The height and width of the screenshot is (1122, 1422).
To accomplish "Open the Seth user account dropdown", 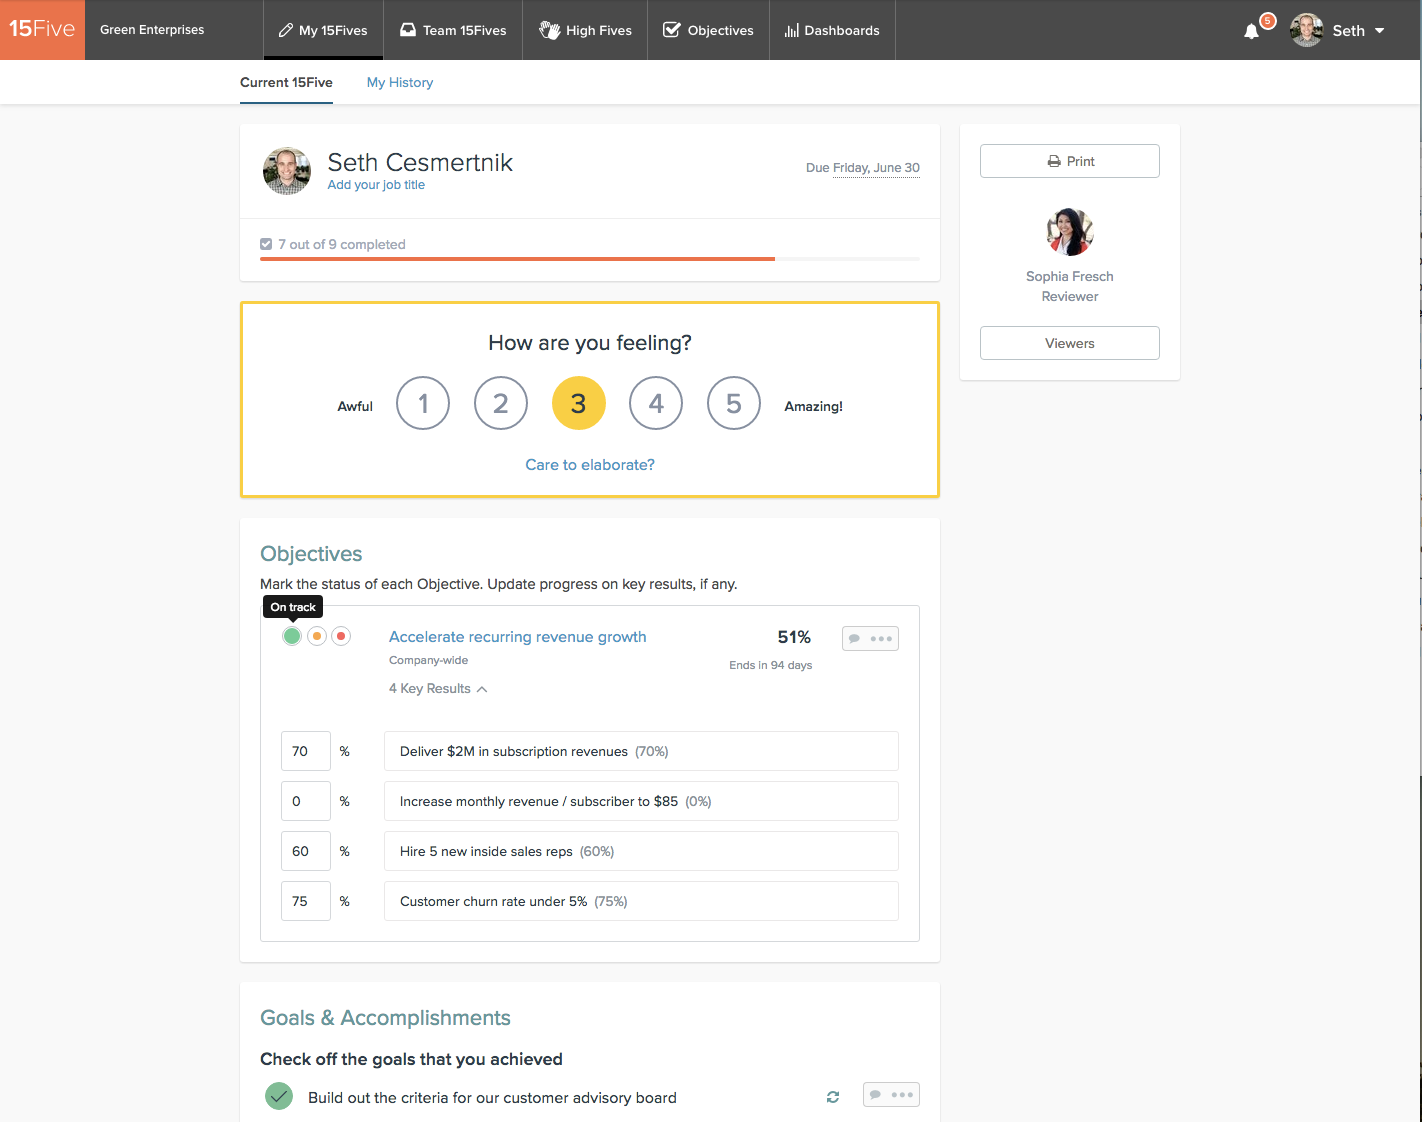I will pos(1338,30).
